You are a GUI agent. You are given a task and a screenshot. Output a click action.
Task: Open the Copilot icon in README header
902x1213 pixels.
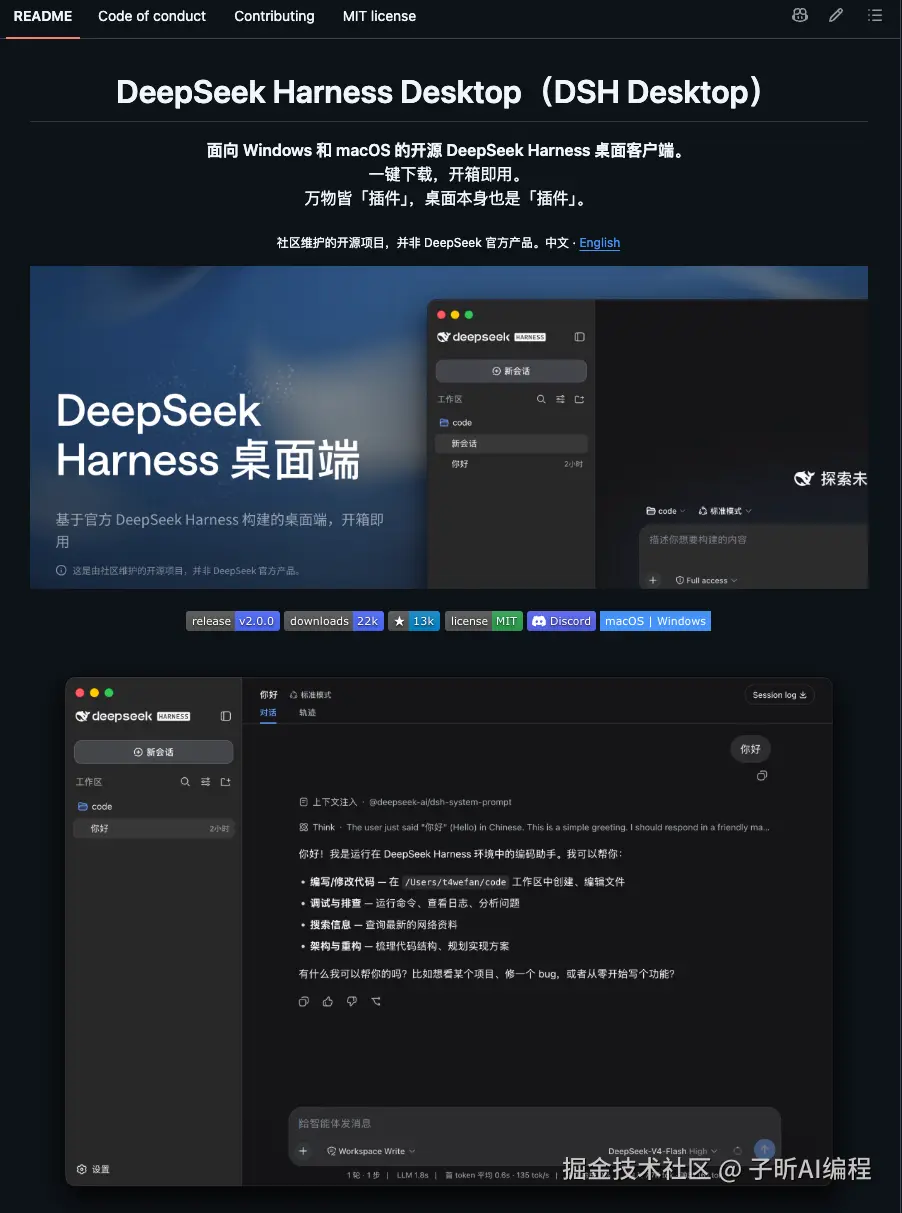point(799,15)
